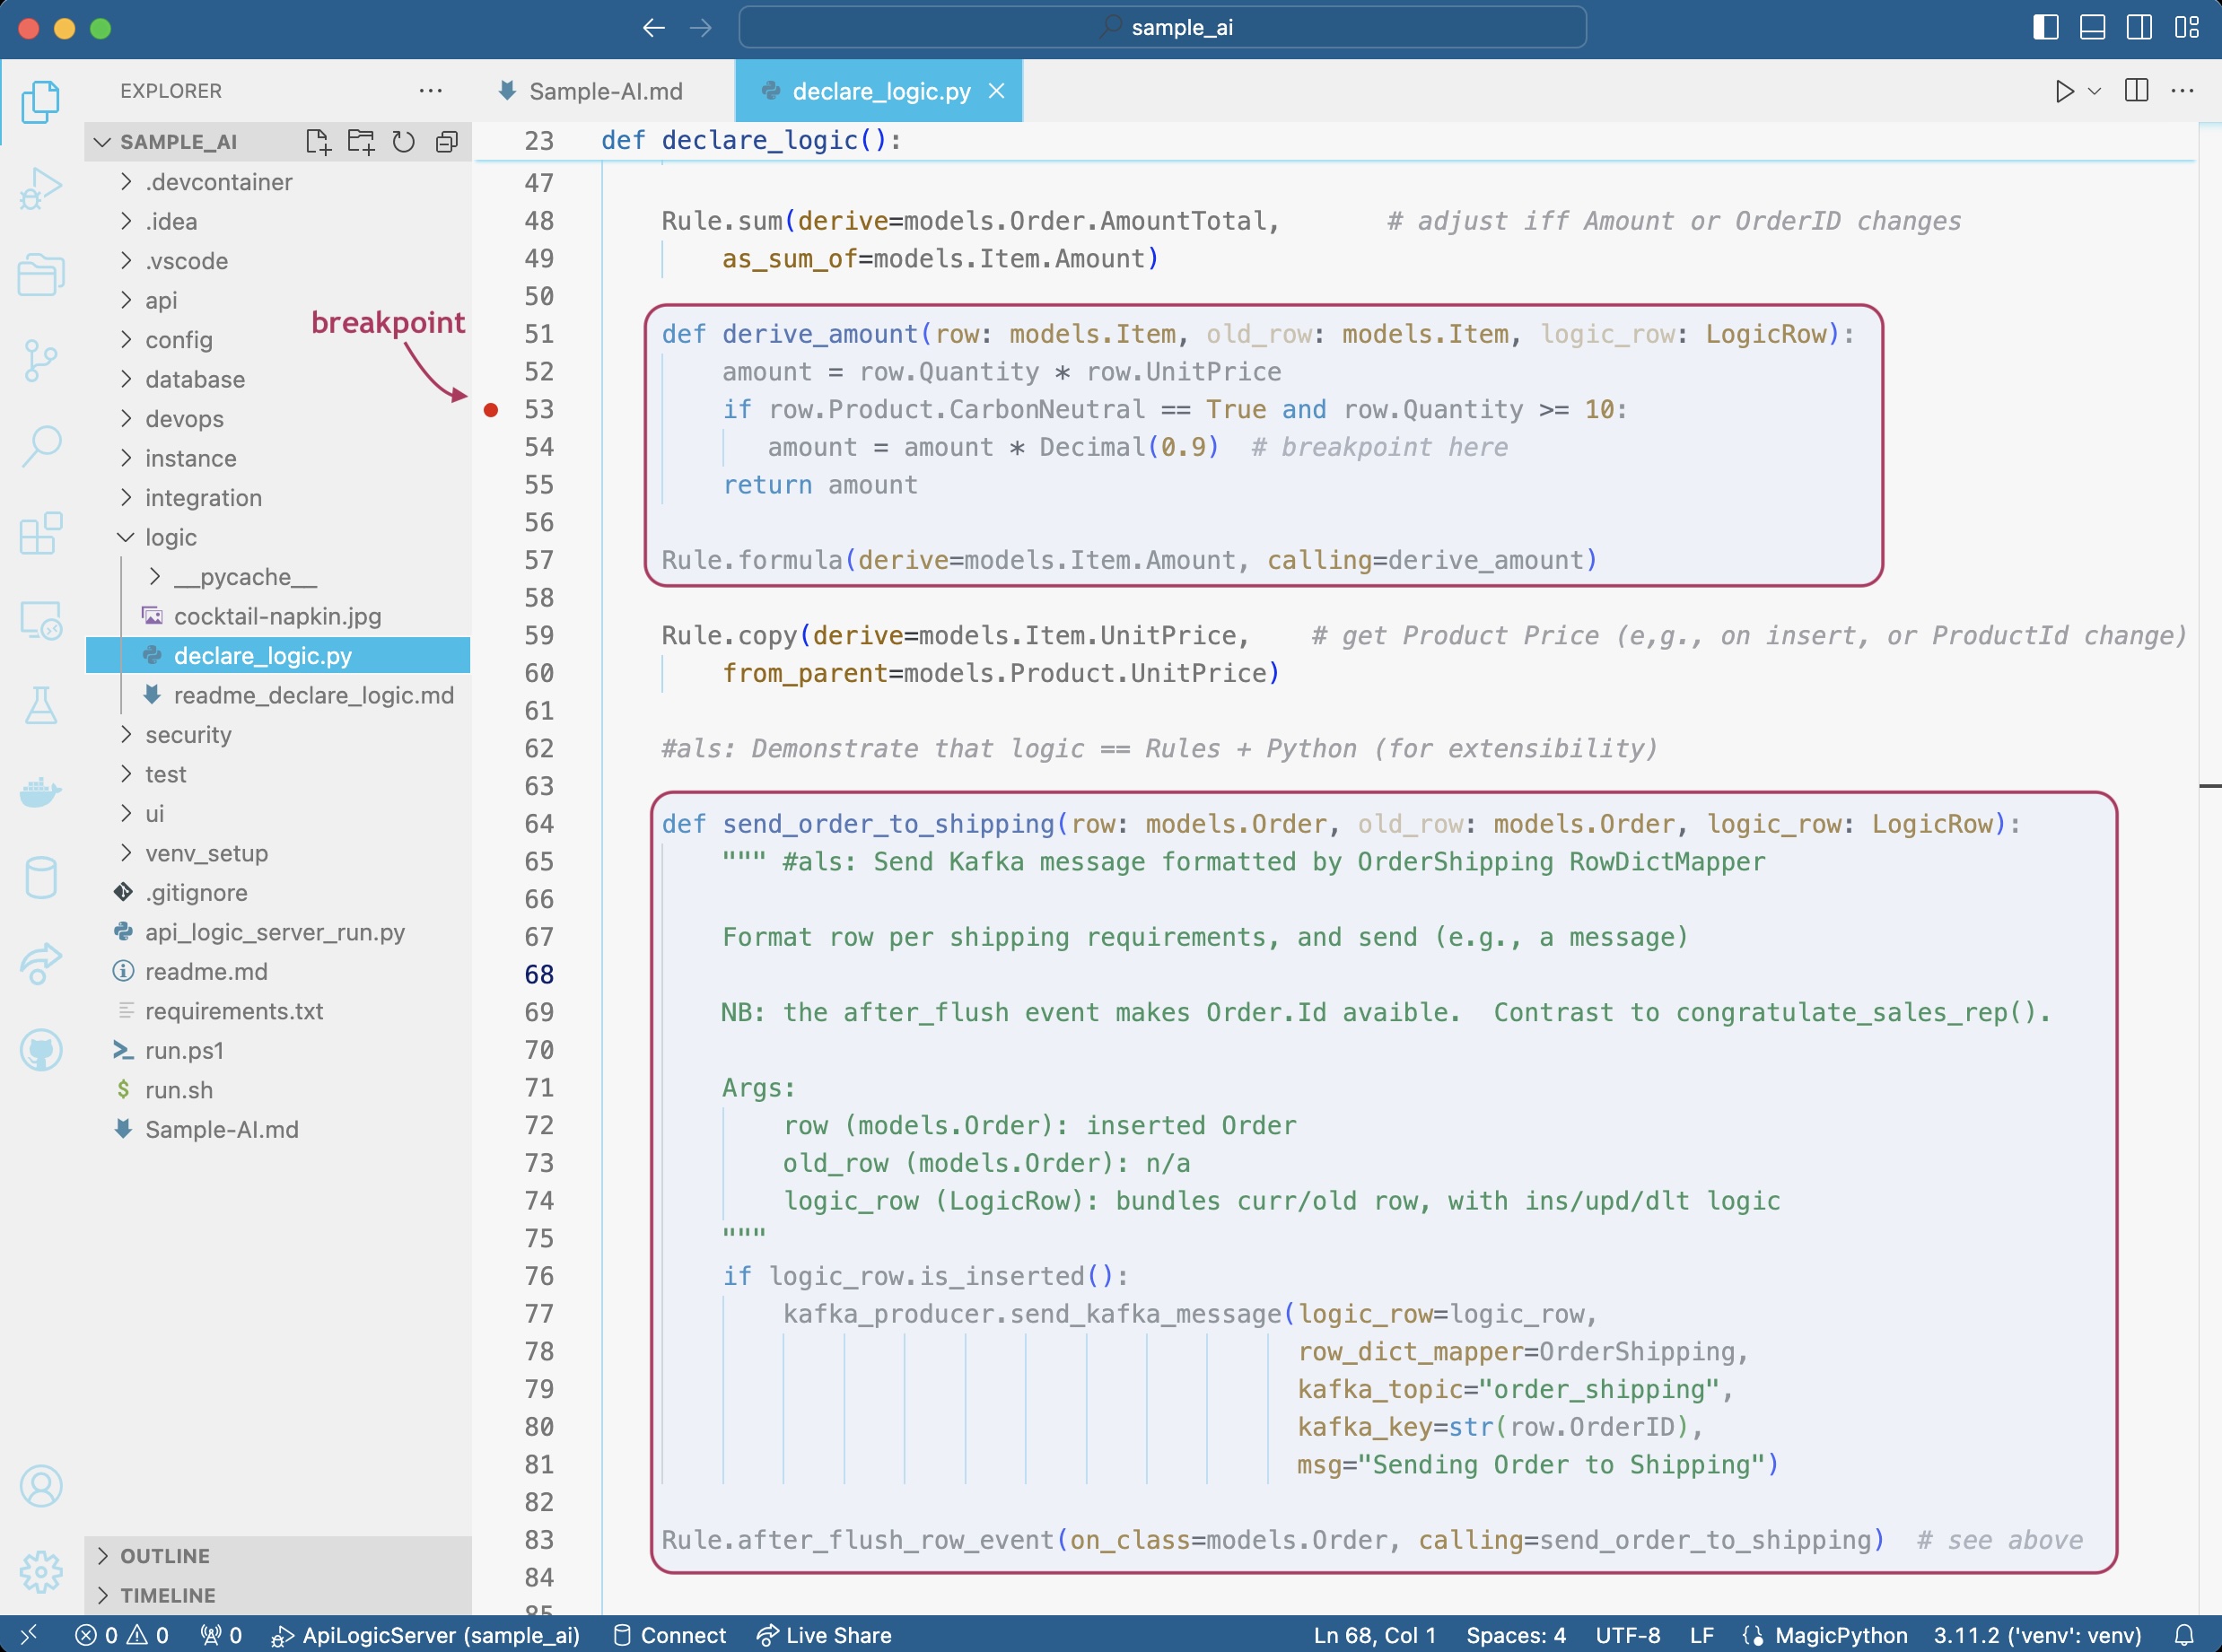The height and width of the screenshot is (1652, 2222).
Task: Toggle the primary side bar layout button
Action: (x=2045, y=28)
